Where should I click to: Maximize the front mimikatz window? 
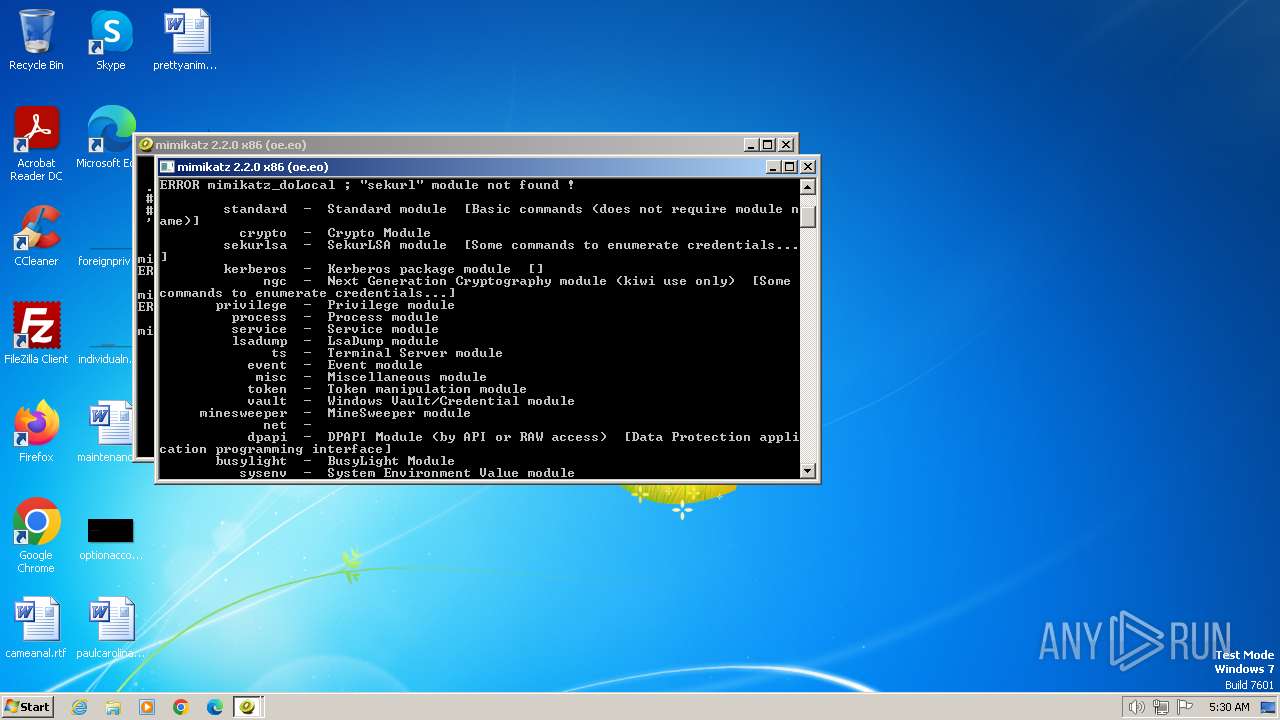790,167
